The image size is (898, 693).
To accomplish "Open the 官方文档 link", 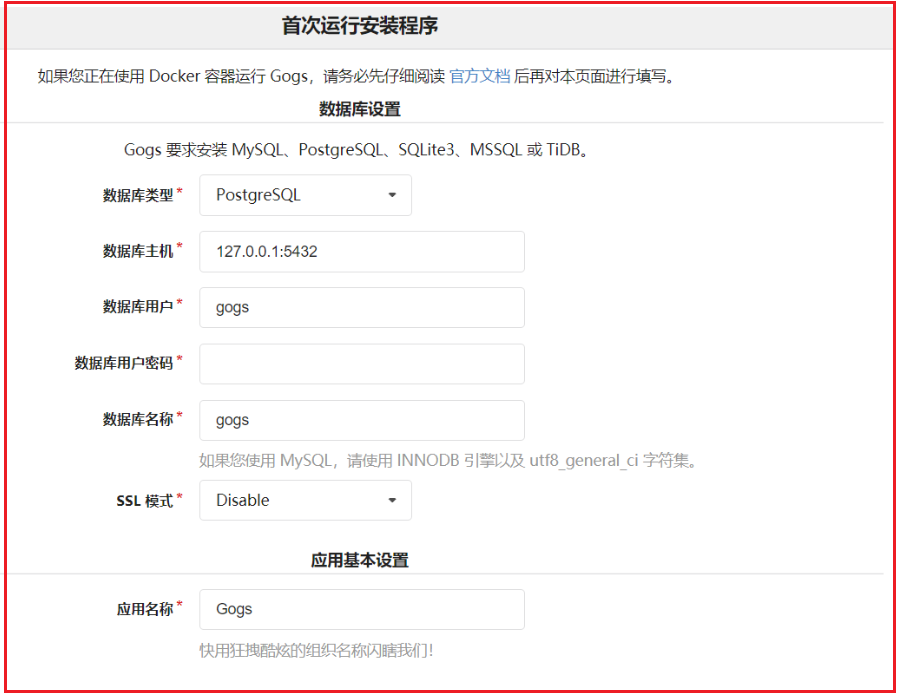I will pyautogui.click(x=479, y=76).
